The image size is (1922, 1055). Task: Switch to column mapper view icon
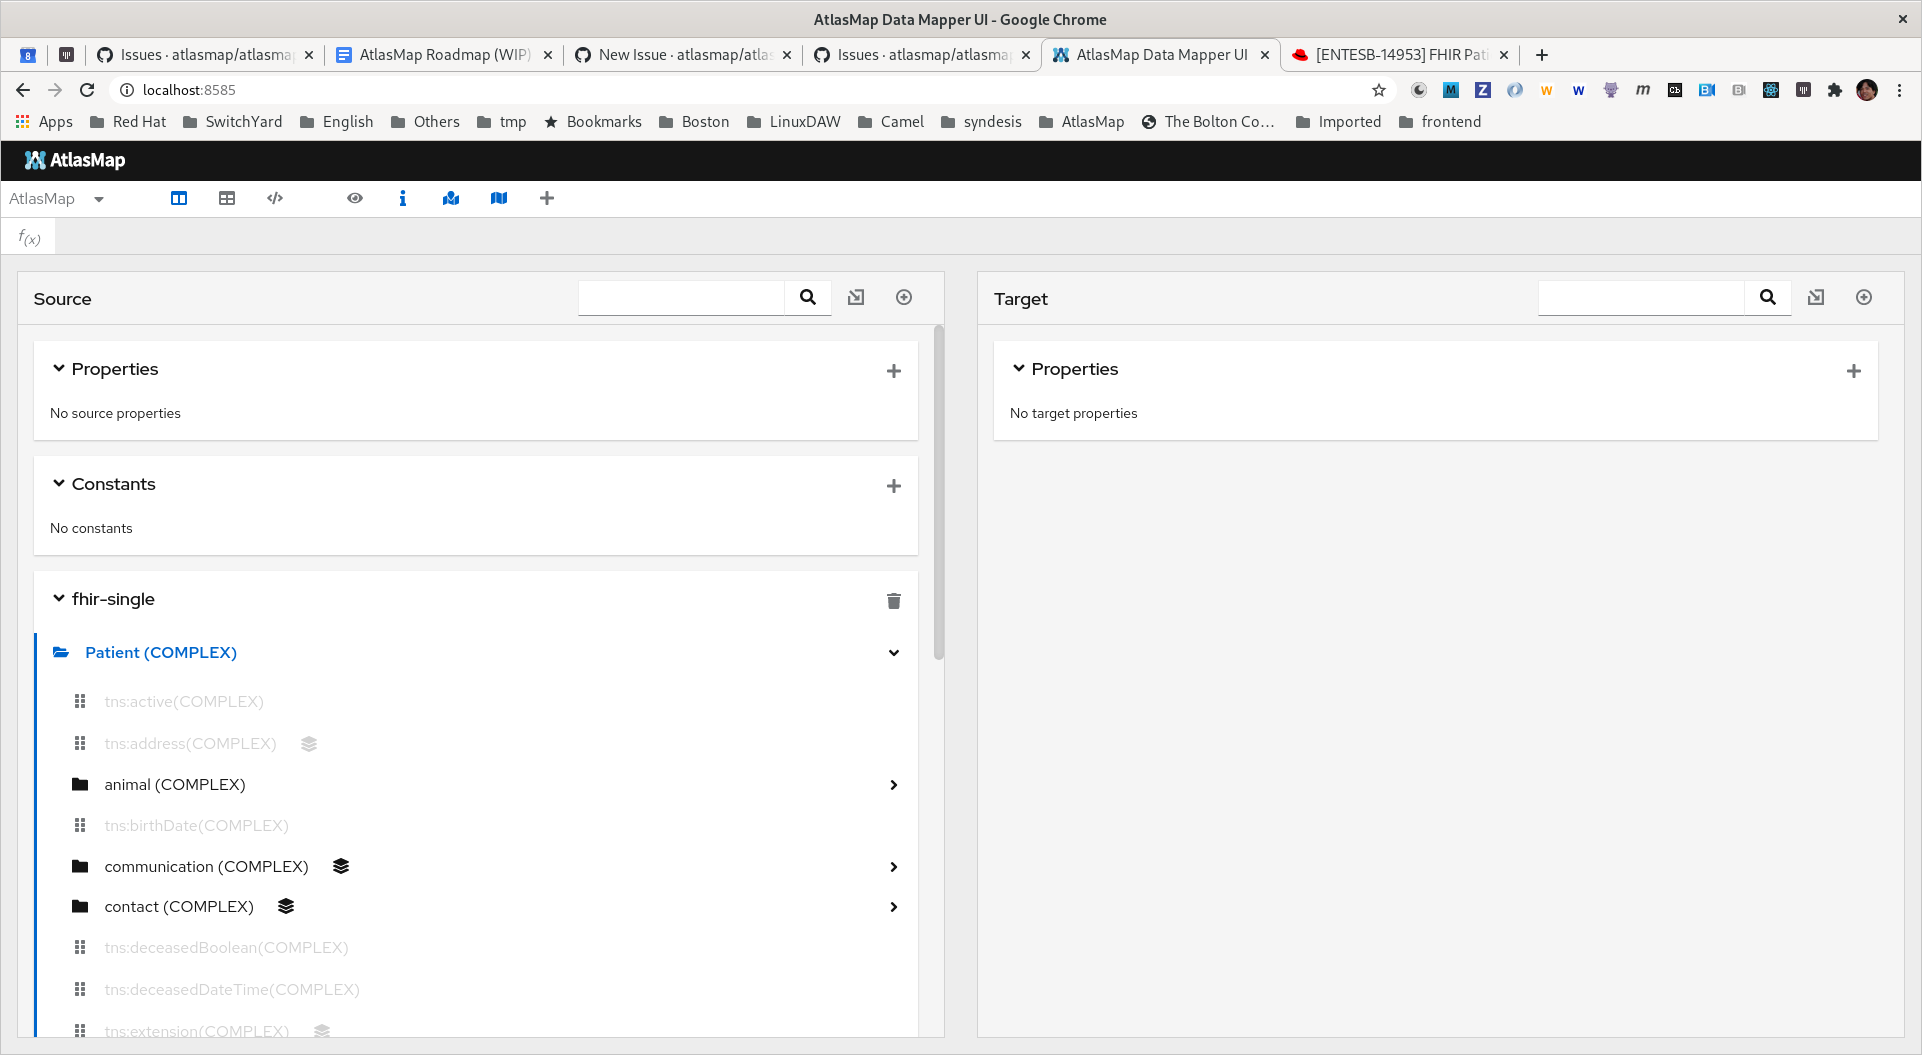pos(179,198)
